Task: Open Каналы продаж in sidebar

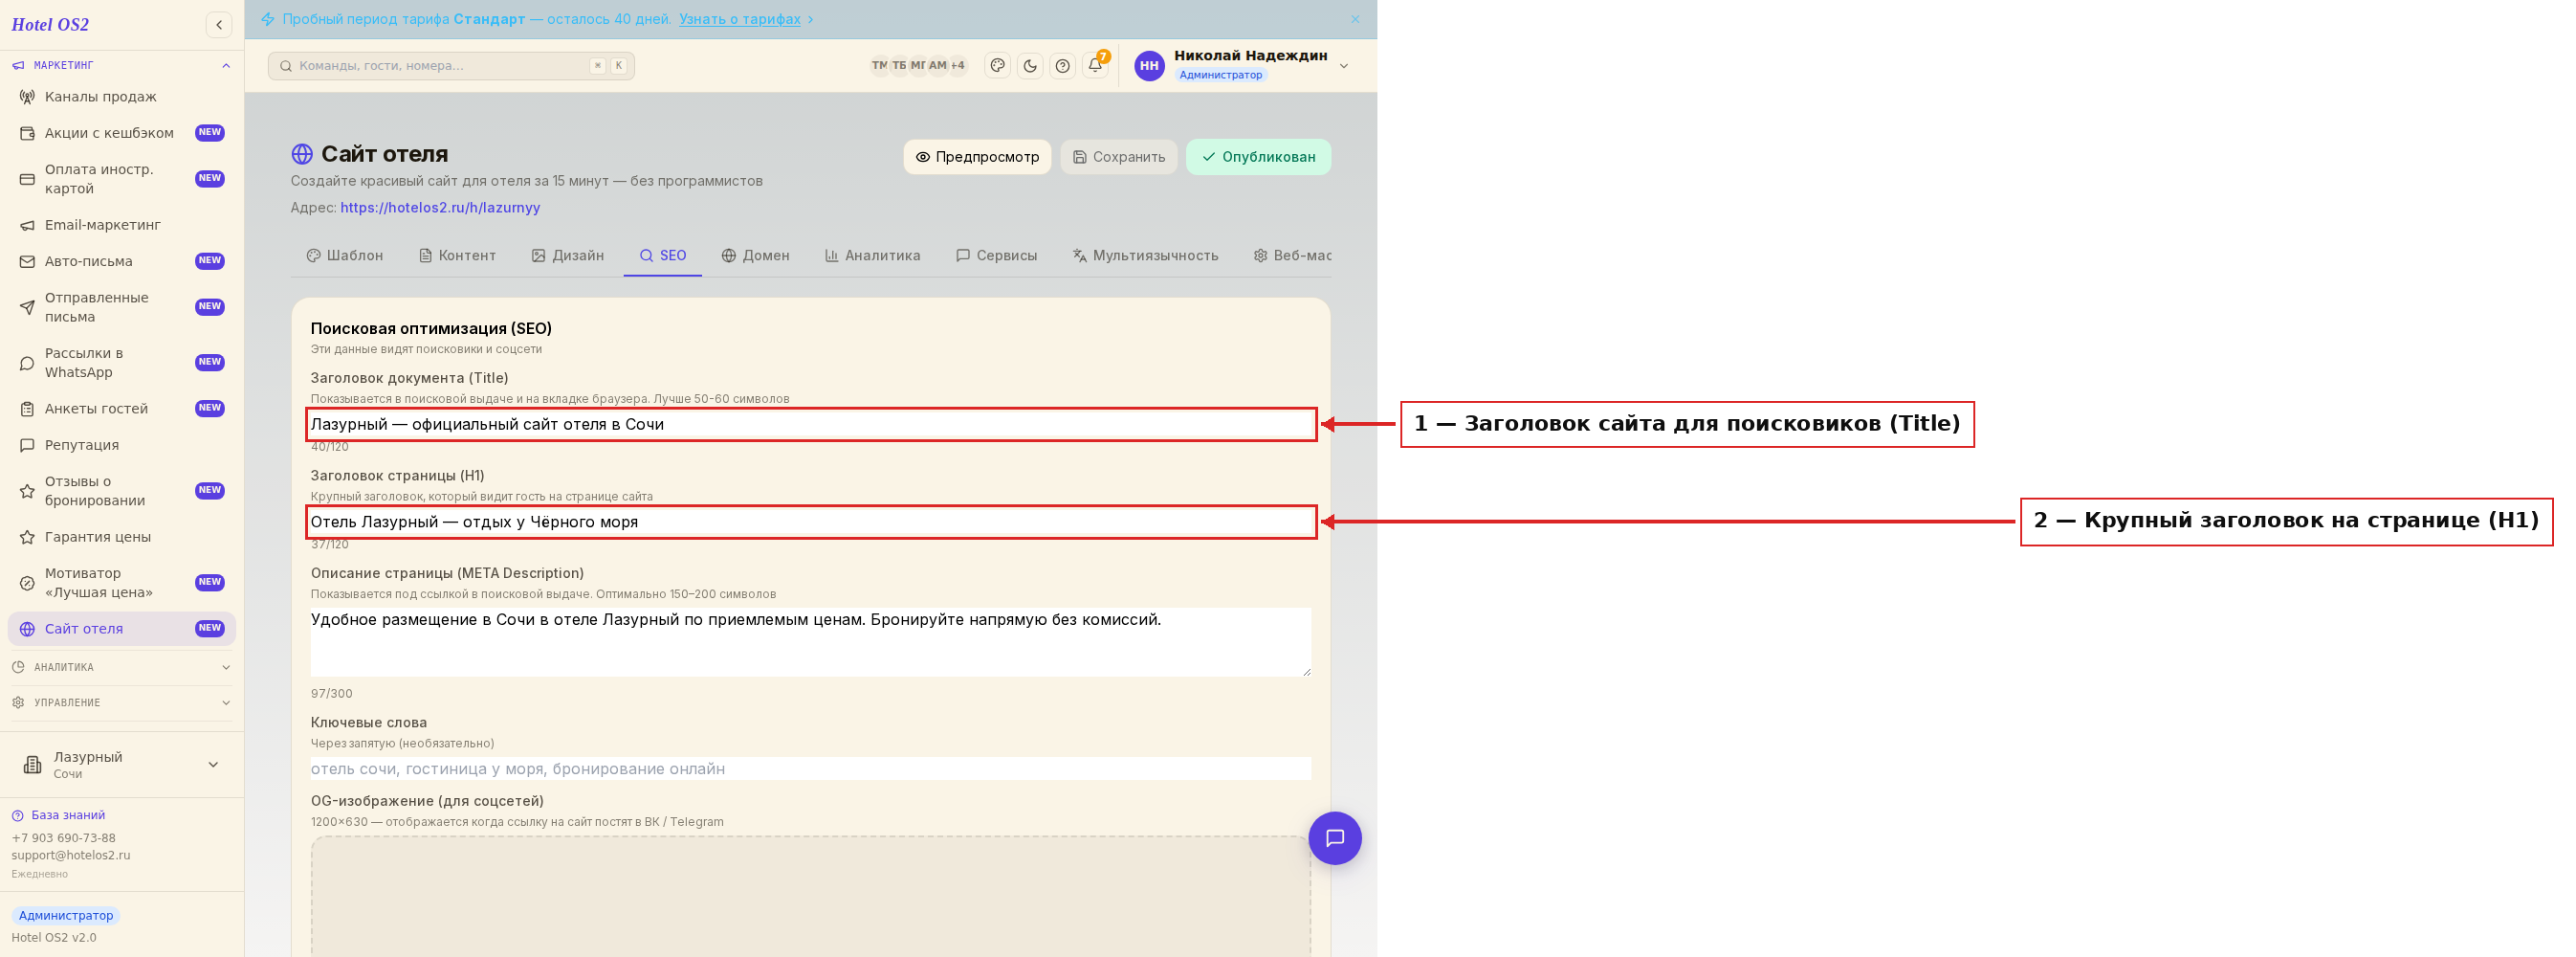Action: (x=122, y=97)
